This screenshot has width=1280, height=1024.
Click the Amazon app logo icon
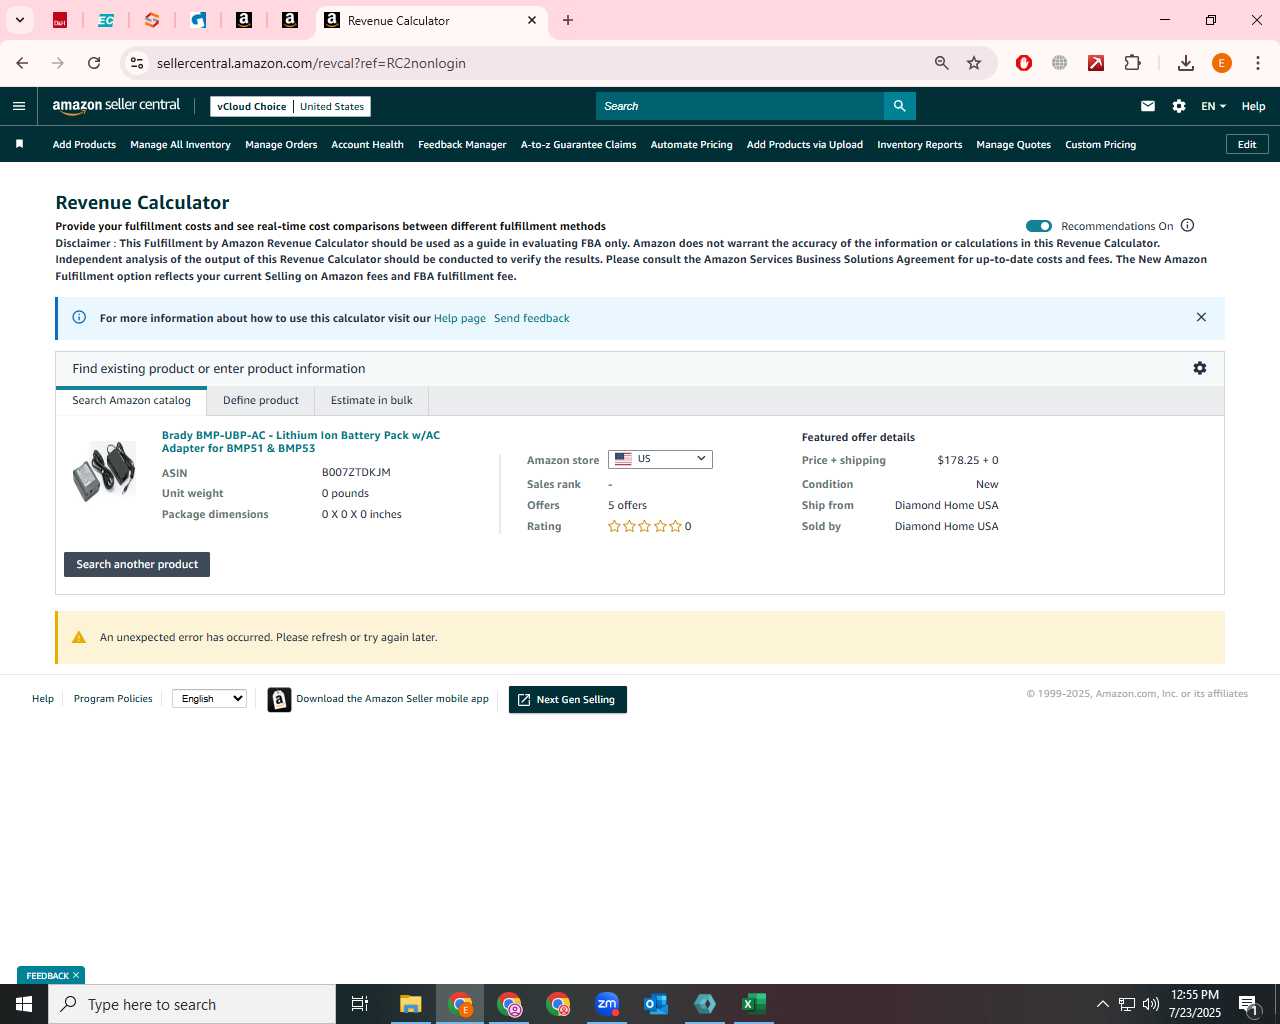tap(279, 699)
